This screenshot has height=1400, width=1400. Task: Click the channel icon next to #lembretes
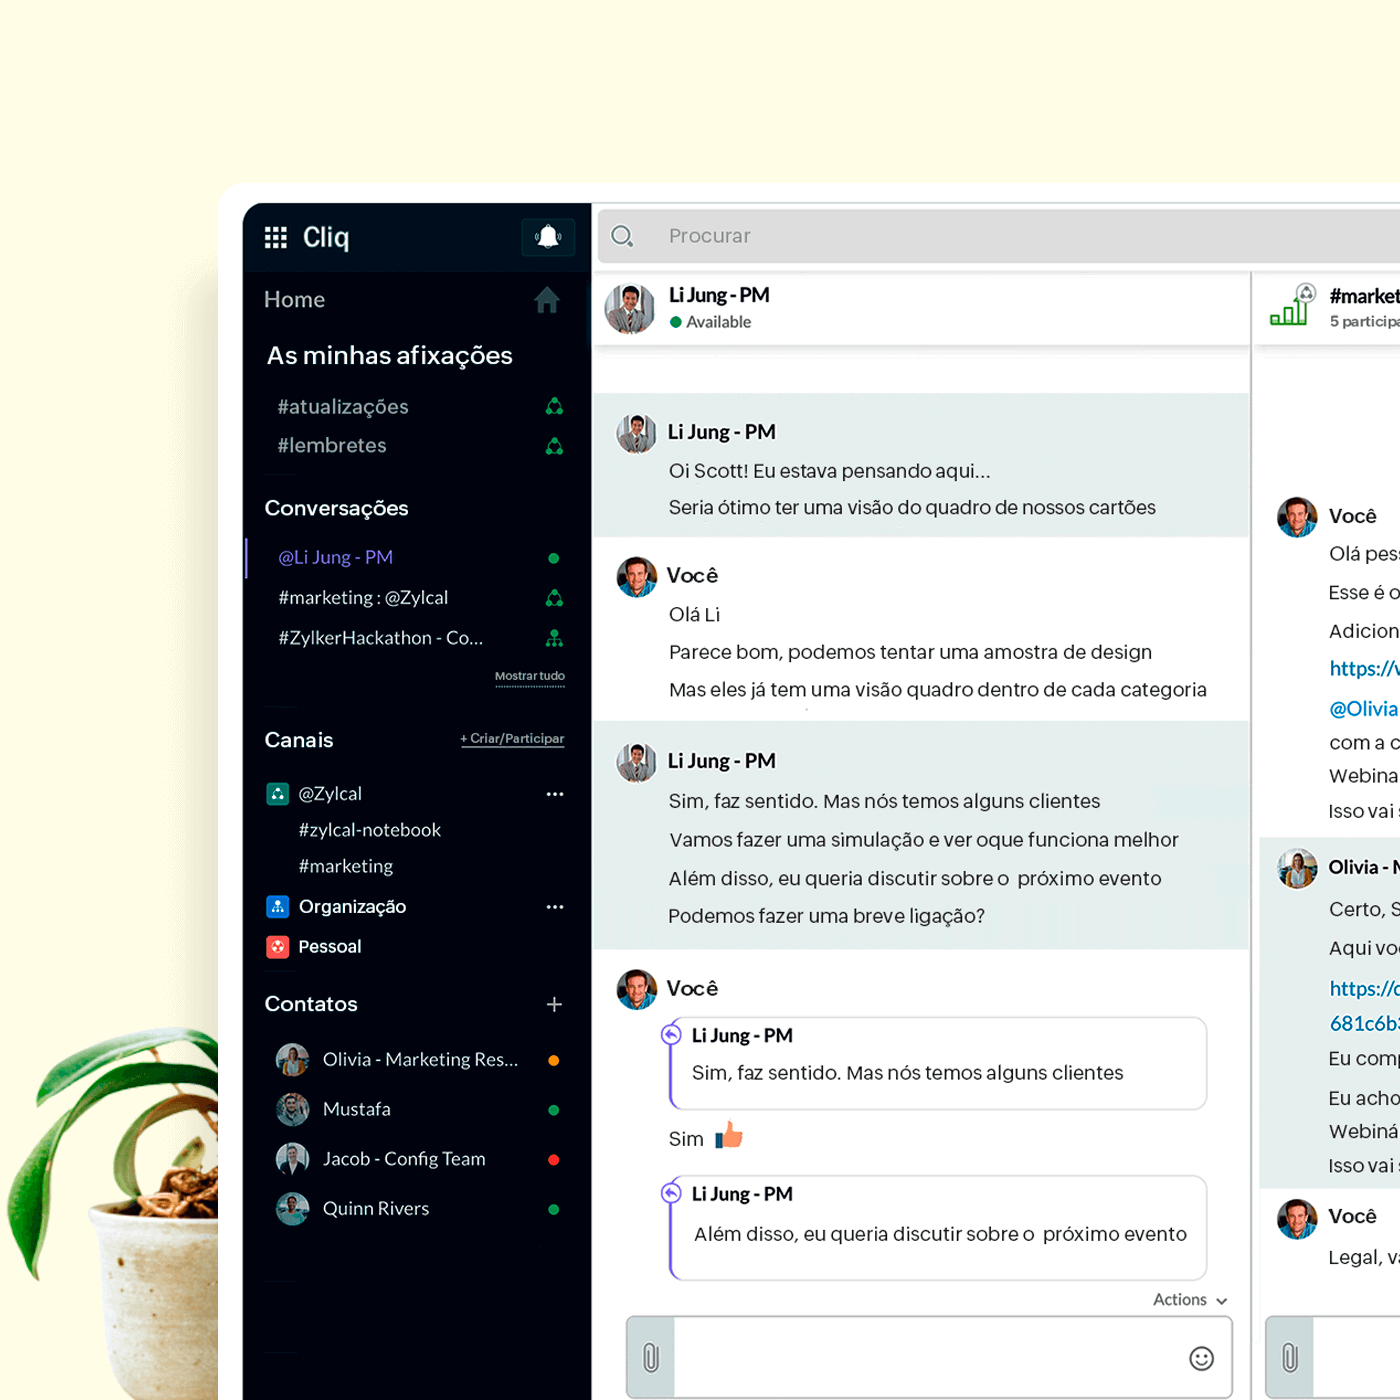tap(554, 446)
